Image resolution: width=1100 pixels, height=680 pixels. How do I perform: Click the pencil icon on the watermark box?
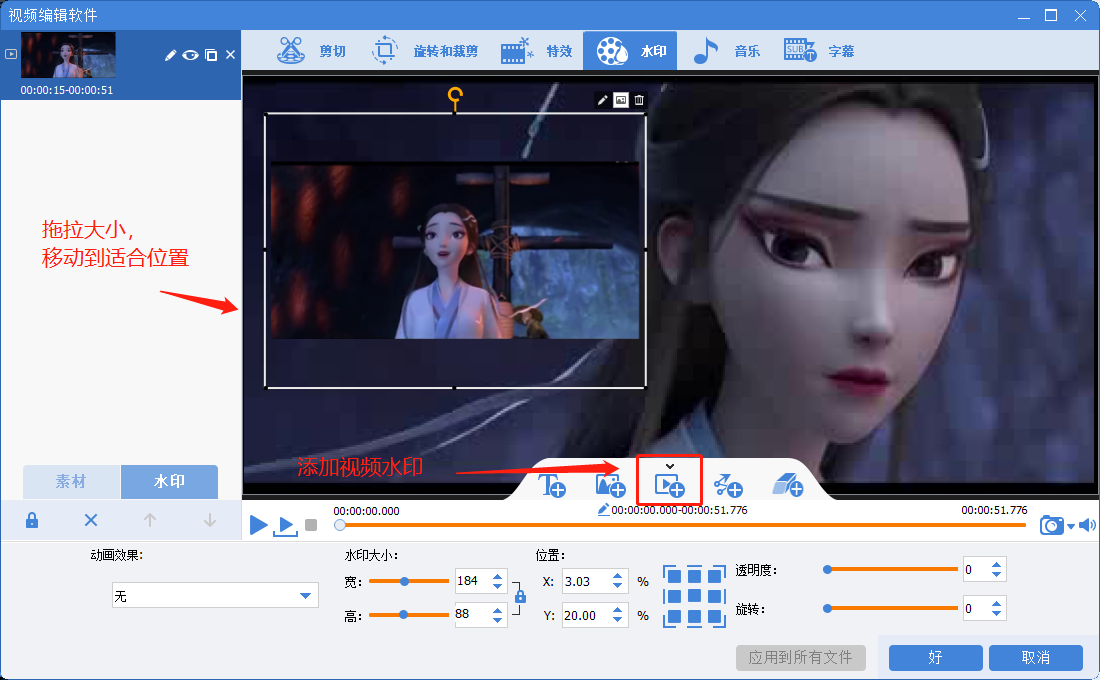coord(602,100)
